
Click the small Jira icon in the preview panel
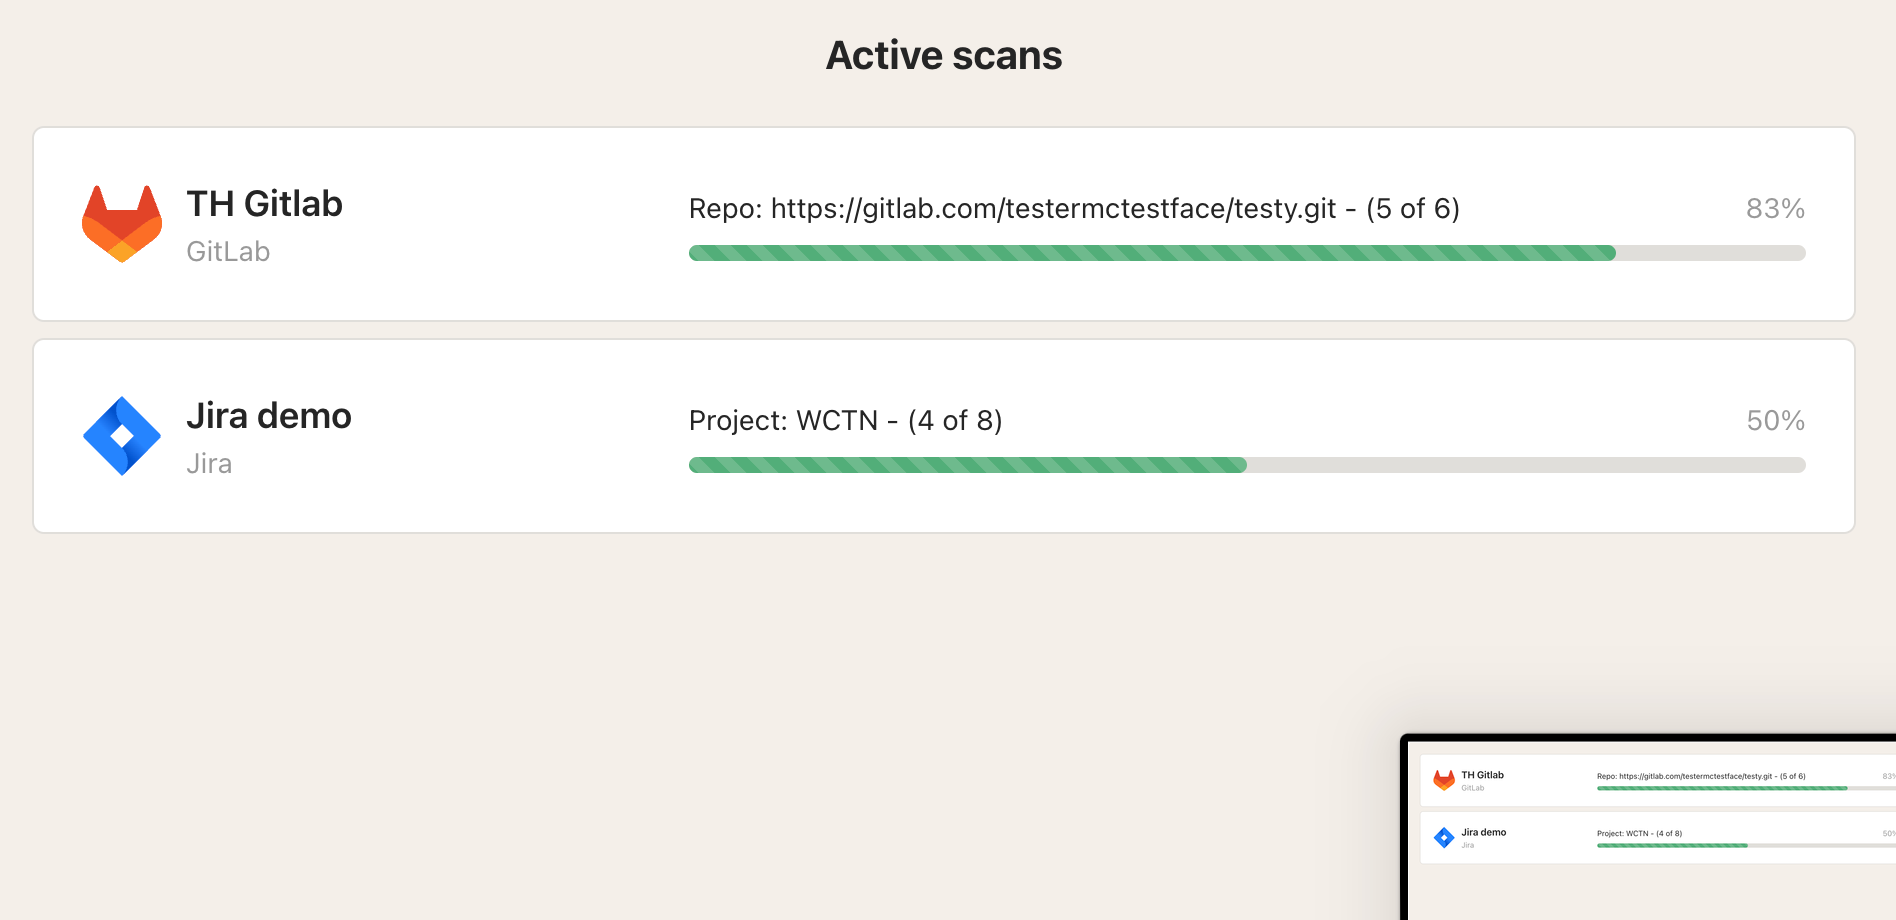[1444, 837]
